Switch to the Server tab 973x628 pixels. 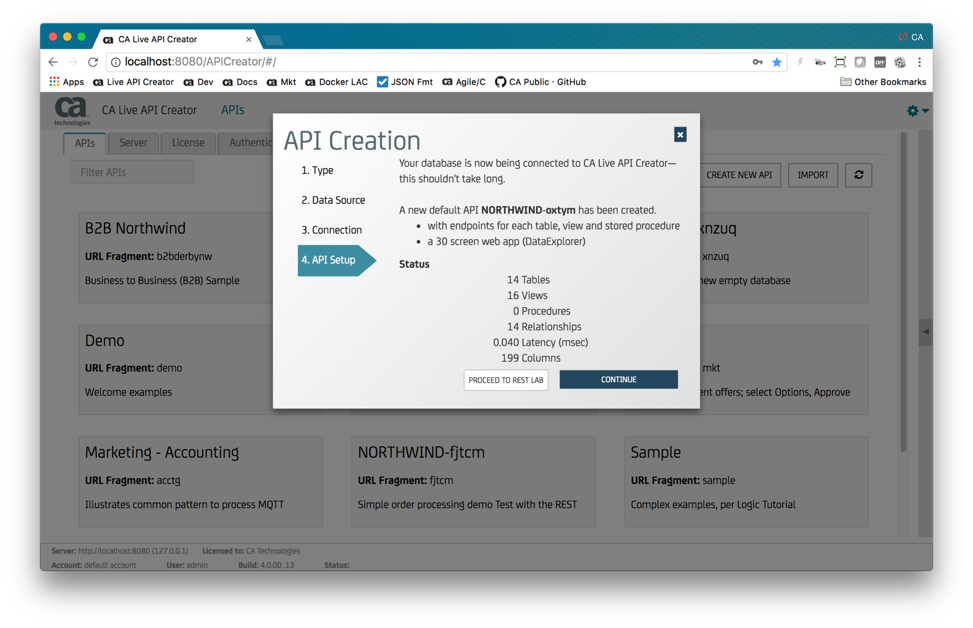pyautogui.click(x=133, y=143)
